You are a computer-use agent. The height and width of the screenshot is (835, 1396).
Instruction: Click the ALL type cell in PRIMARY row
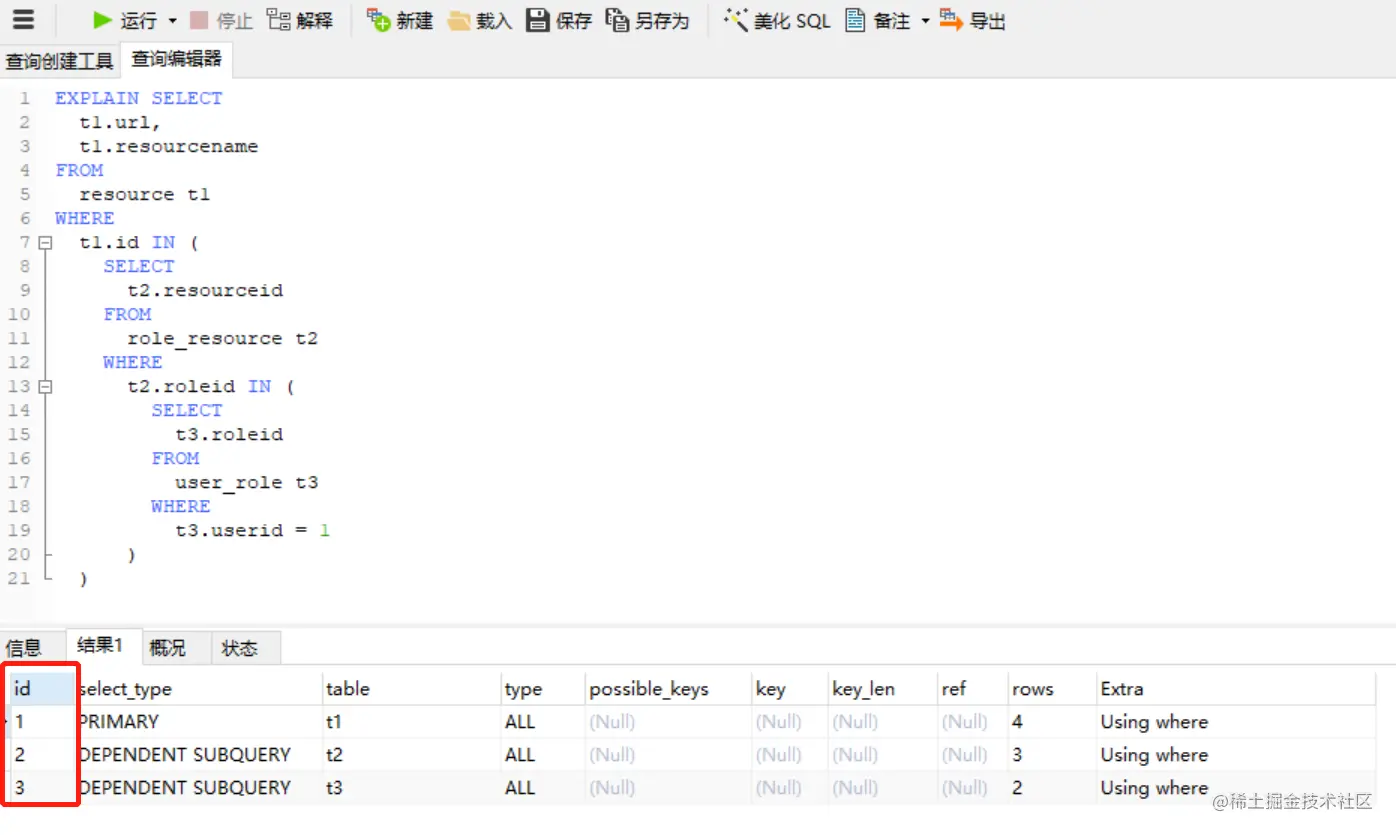tap(543, 722)
